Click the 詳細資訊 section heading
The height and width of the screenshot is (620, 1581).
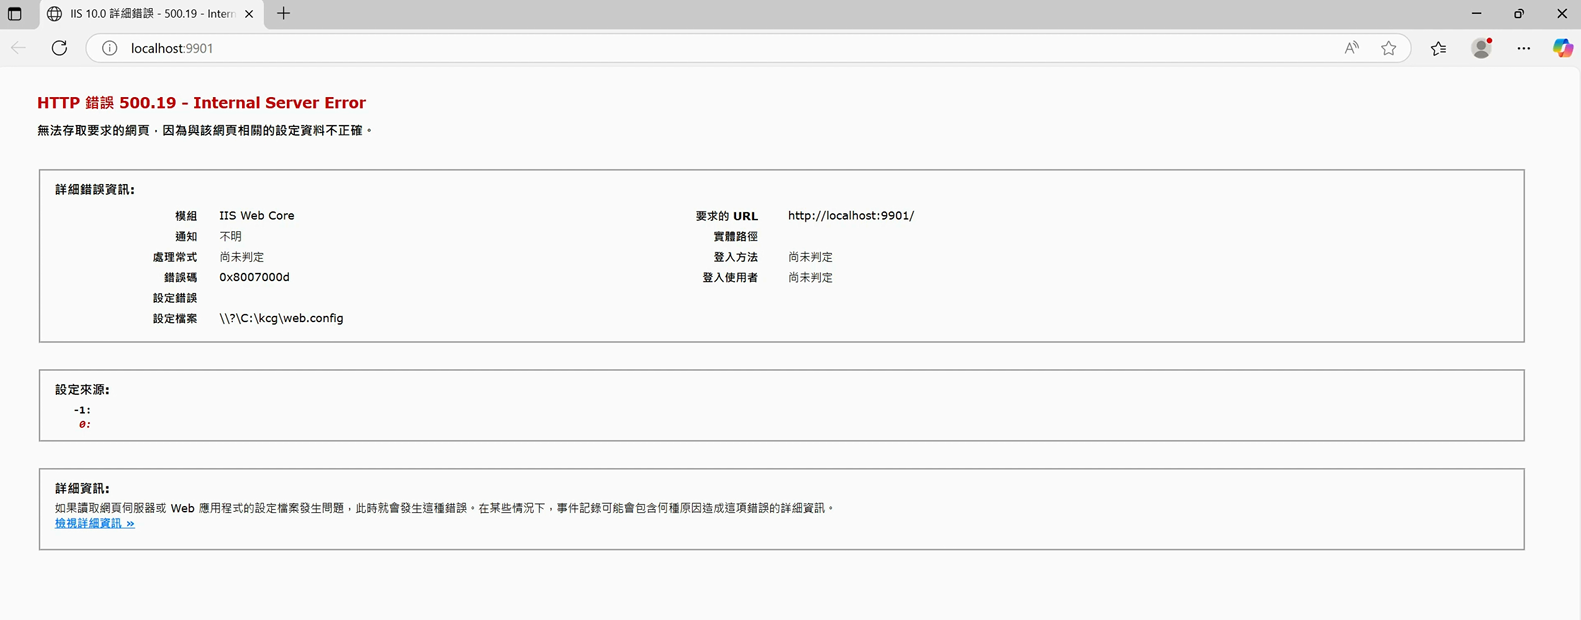[x=83, y=489]
